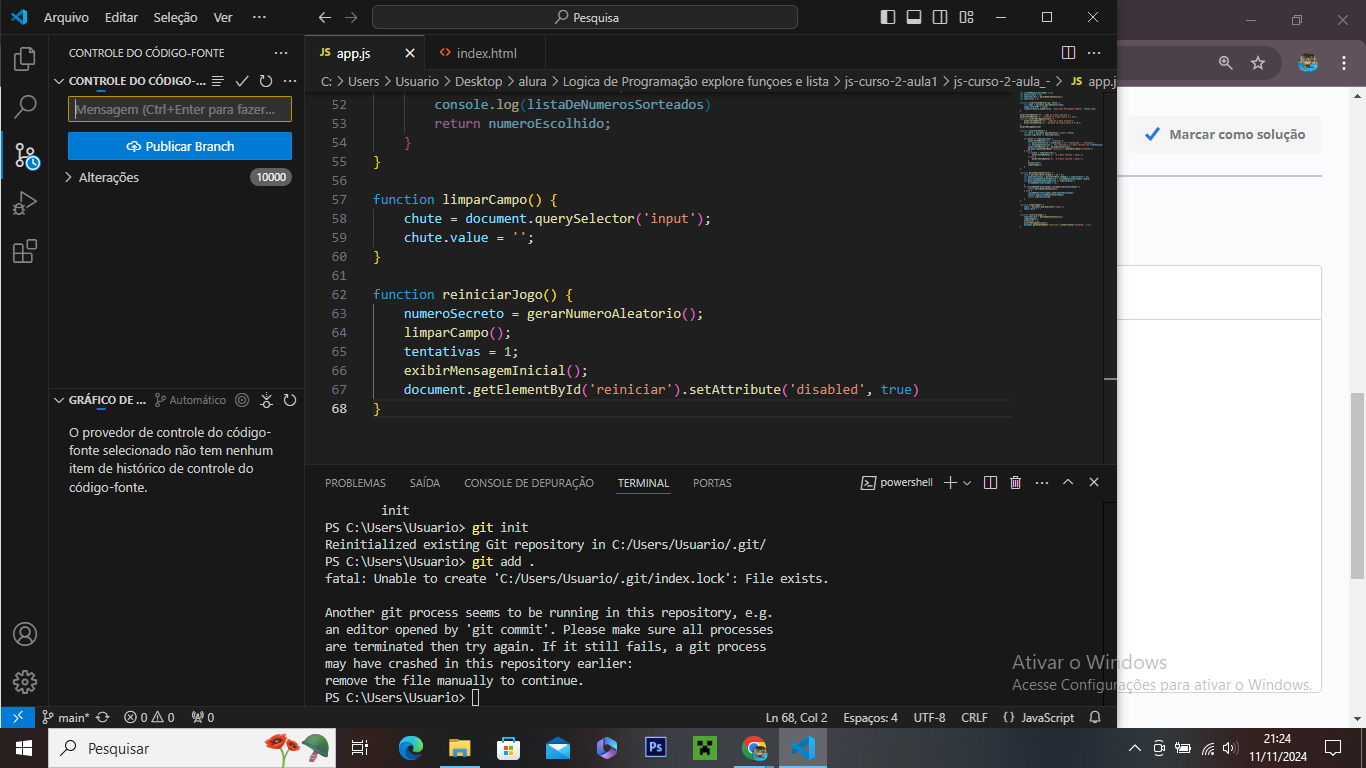Switch to the PORTAS panel tab
This screenshot has width=1366, height=768.
point(712,483)
